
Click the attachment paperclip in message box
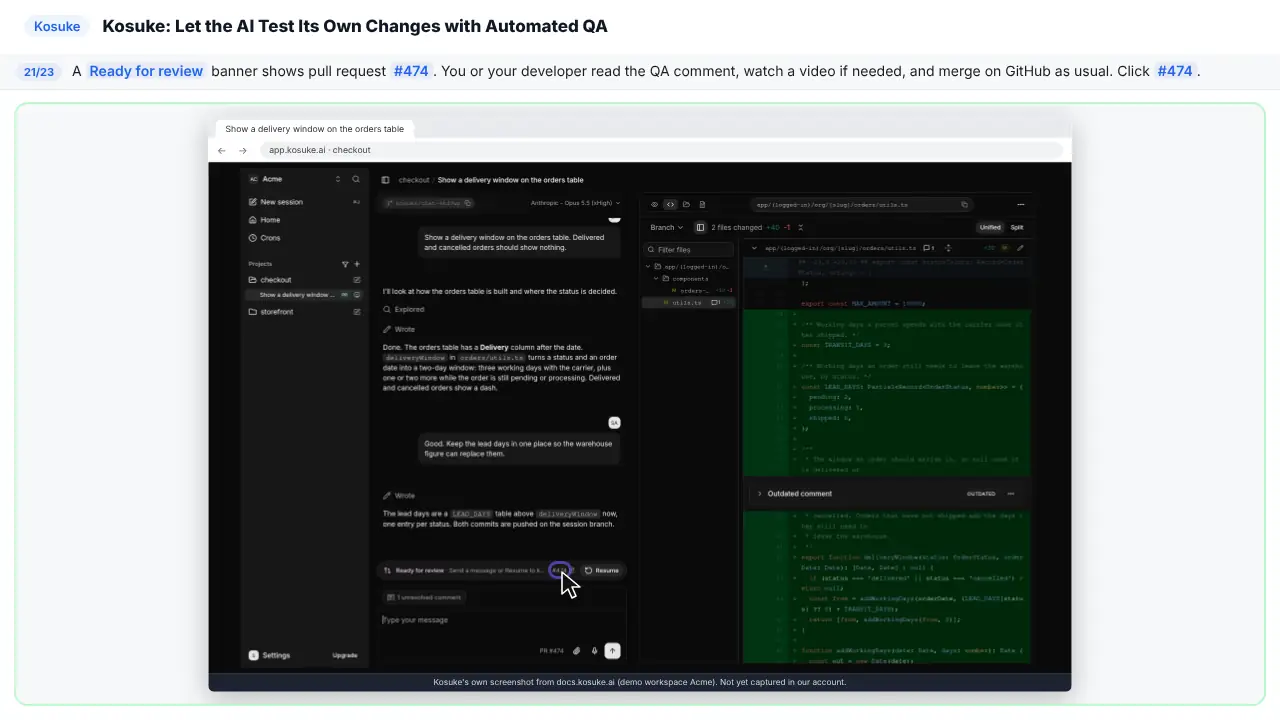tap(576, 651)
